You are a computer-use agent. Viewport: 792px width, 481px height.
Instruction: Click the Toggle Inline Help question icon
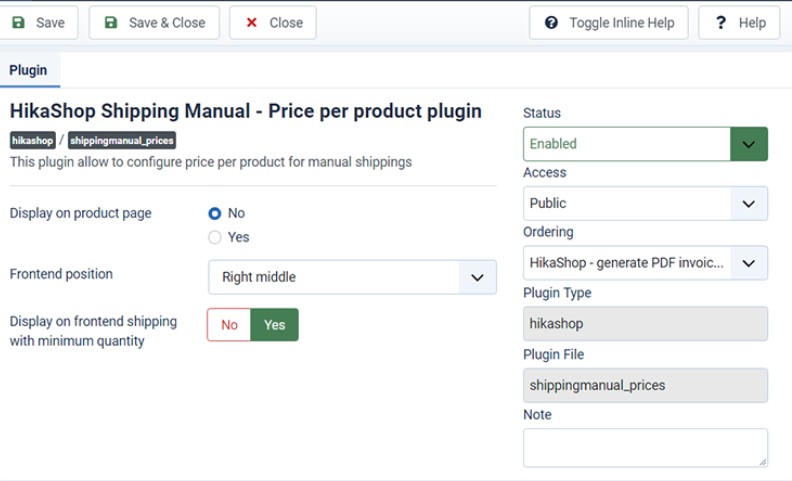pyautogui.click(x=551, y=23)
